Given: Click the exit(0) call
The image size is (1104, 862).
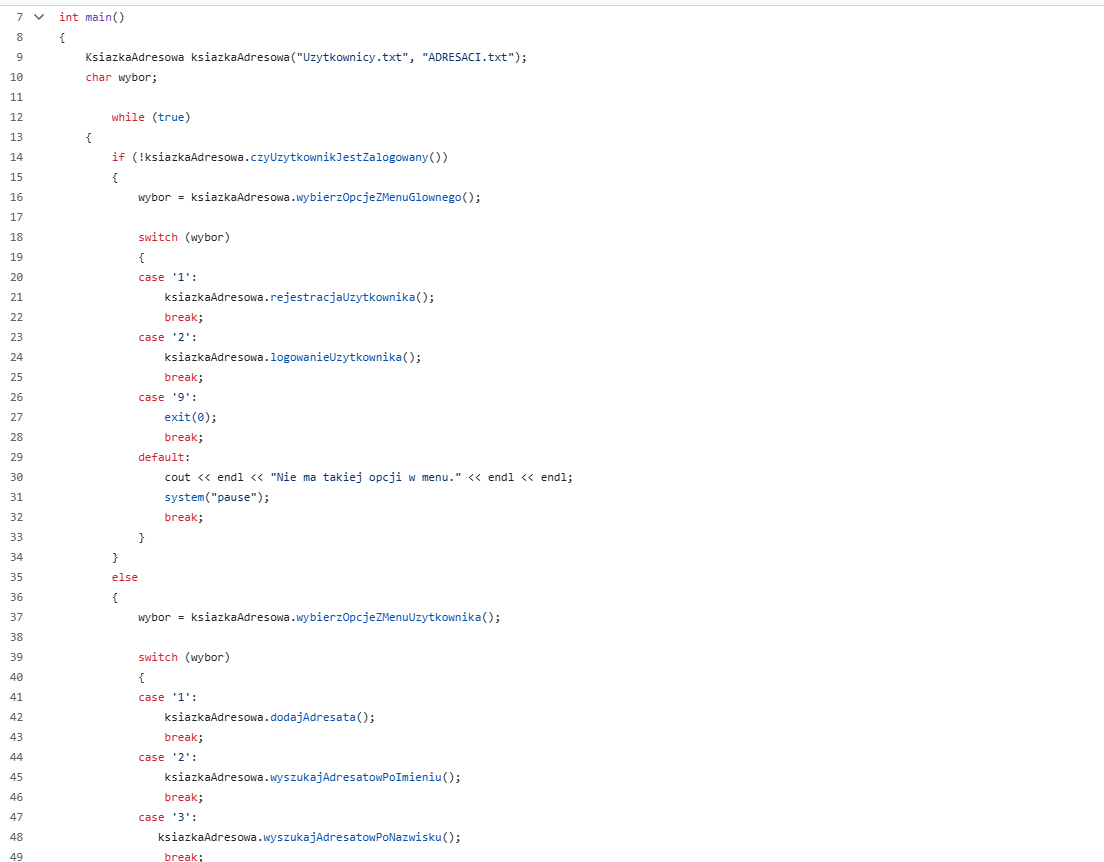Looking at the screenshot, I should pos(190,417).
